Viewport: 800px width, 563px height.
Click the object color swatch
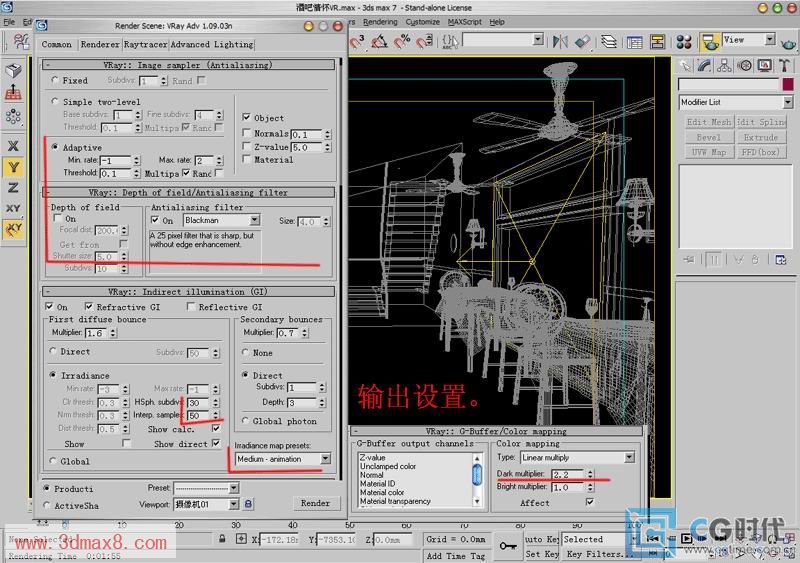coord(788,84)
